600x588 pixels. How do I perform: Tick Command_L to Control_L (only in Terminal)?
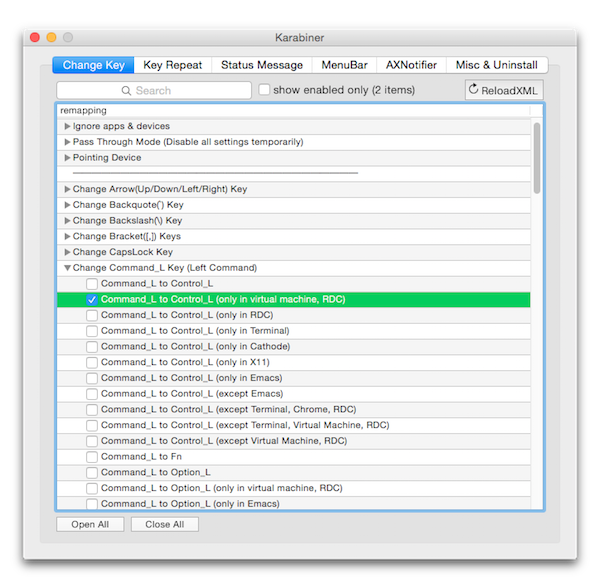click(x=92, y=330)
